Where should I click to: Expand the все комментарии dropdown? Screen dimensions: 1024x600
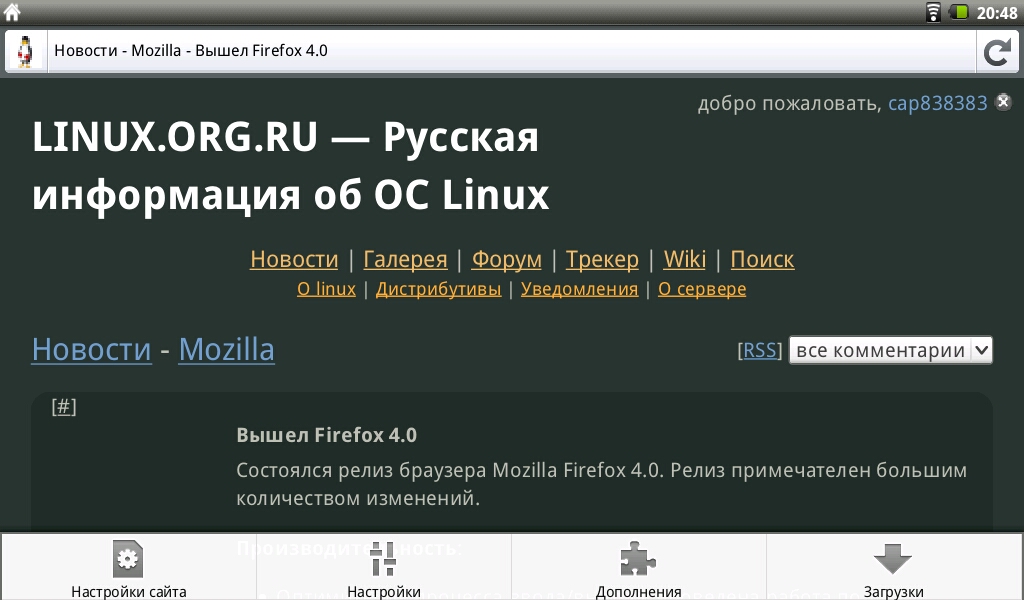[x=891, y=351]
